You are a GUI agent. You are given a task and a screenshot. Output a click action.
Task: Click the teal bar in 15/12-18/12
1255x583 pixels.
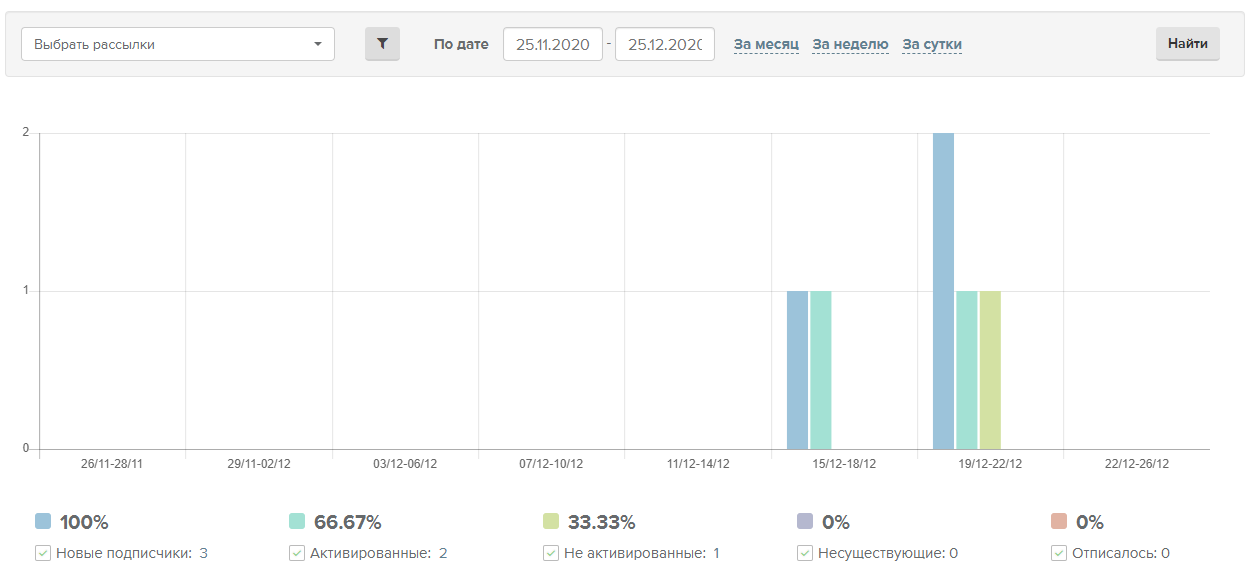point(821,370)
